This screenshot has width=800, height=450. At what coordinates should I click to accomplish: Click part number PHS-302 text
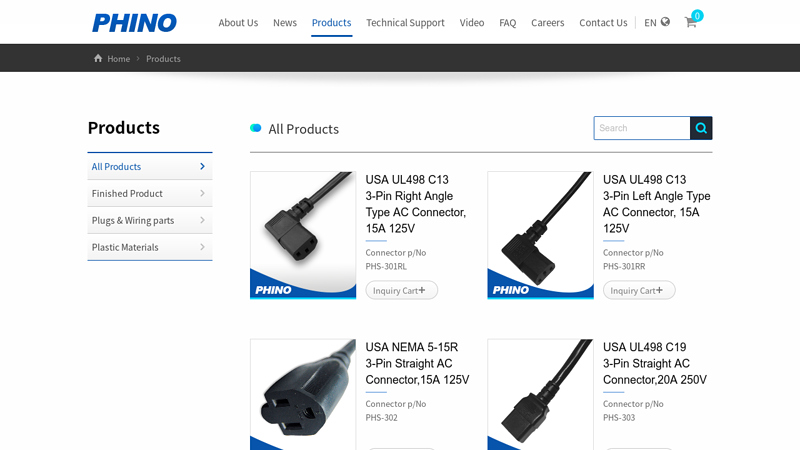click(x=381, y=417)
